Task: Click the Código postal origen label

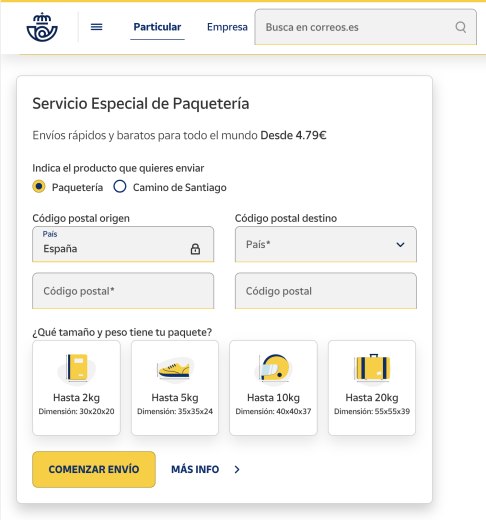Action: pos(81,218)
